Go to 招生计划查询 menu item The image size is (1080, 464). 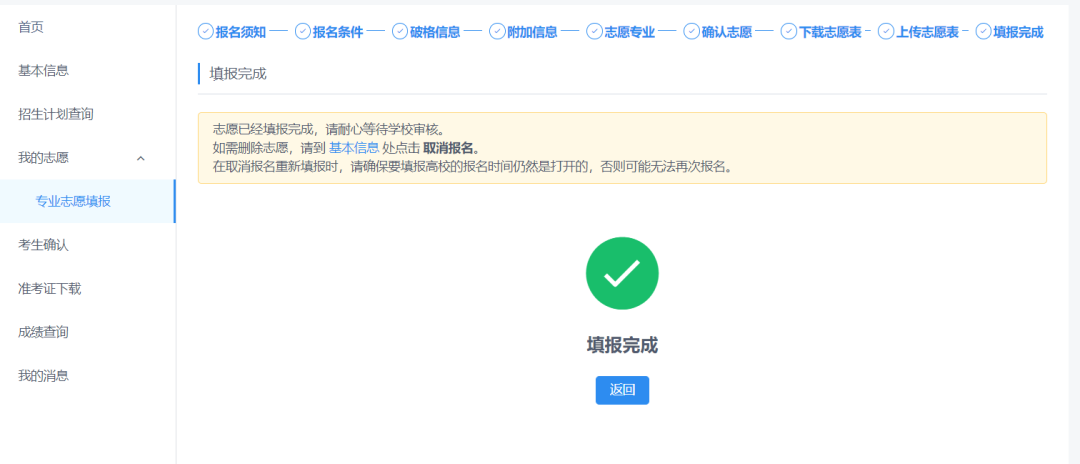tap(56, 114)
